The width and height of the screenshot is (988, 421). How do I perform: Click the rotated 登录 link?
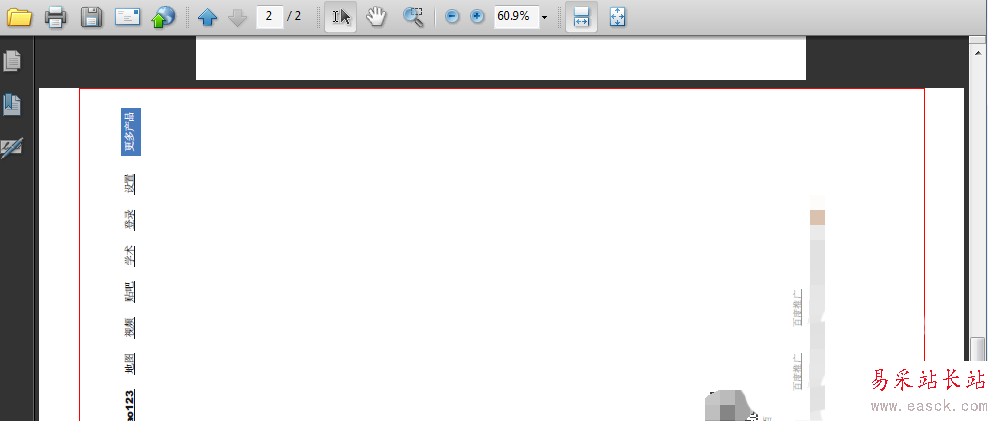click(x=129, y=220)
